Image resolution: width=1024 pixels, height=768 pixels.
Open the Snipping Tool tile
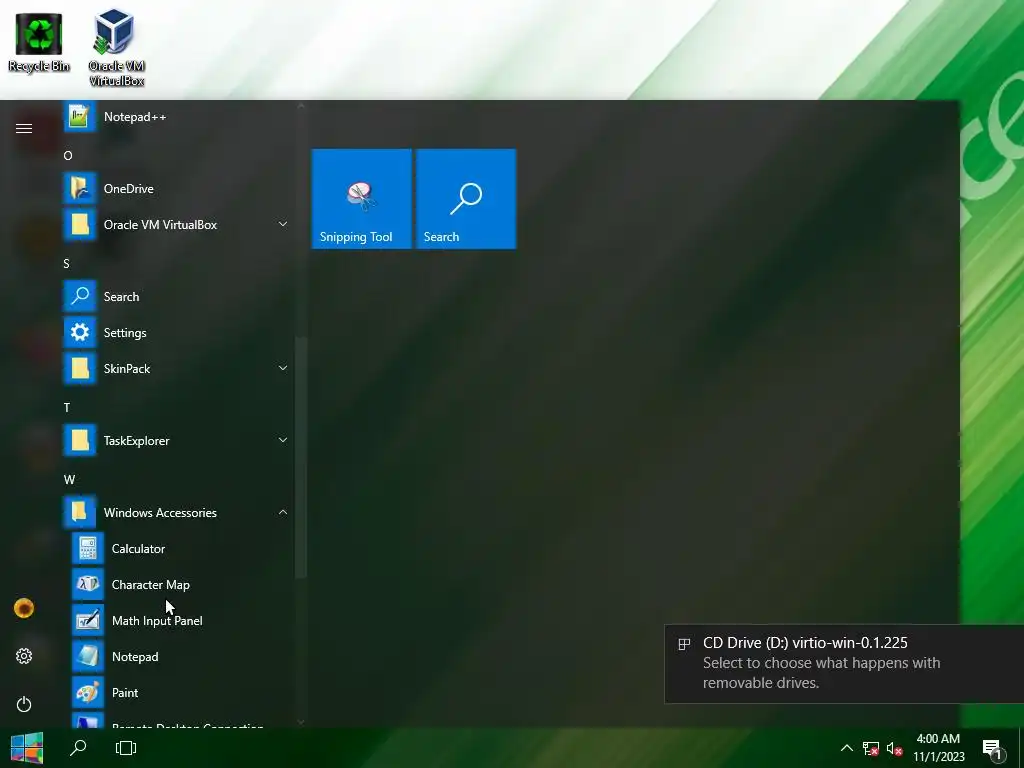362,199
